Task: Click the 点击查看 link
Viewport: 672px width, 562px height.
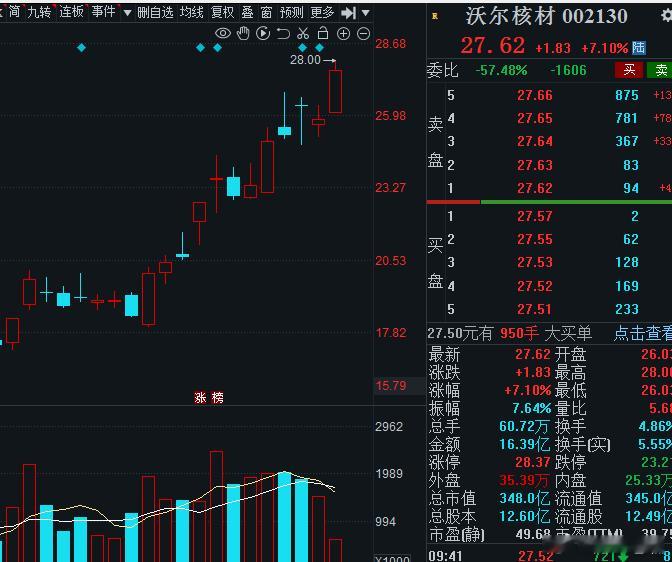Action: click(x=642, y=333)
